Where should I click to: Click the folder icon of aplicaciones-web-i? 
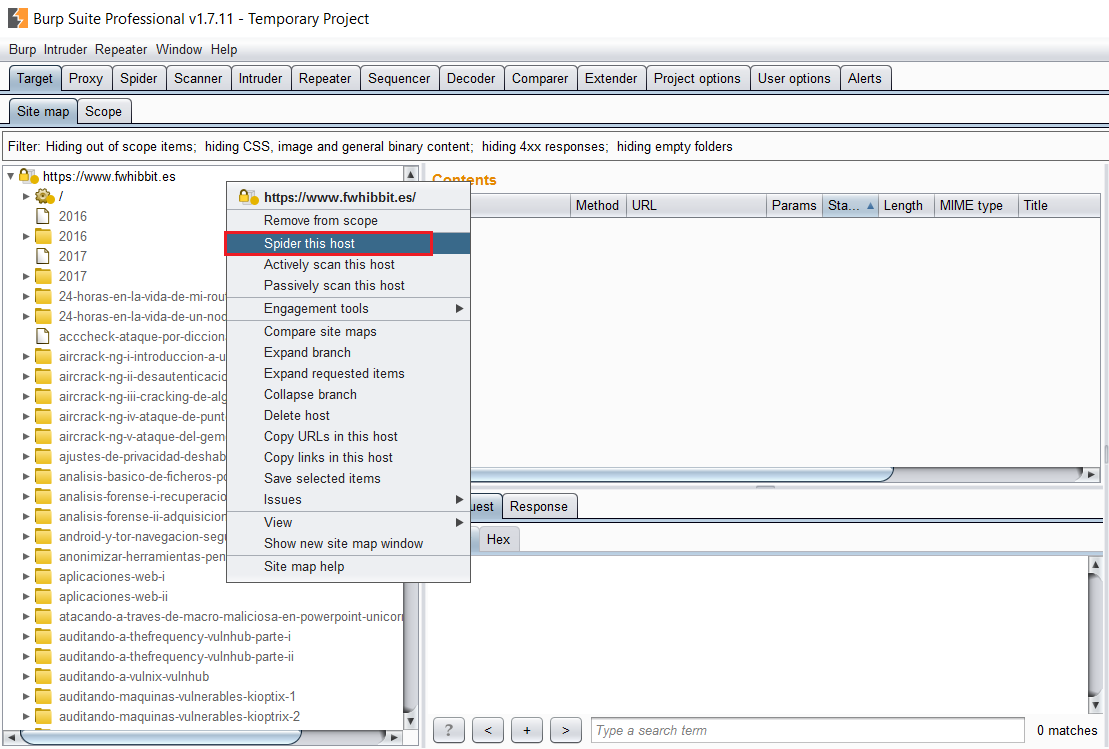point(43,576)
